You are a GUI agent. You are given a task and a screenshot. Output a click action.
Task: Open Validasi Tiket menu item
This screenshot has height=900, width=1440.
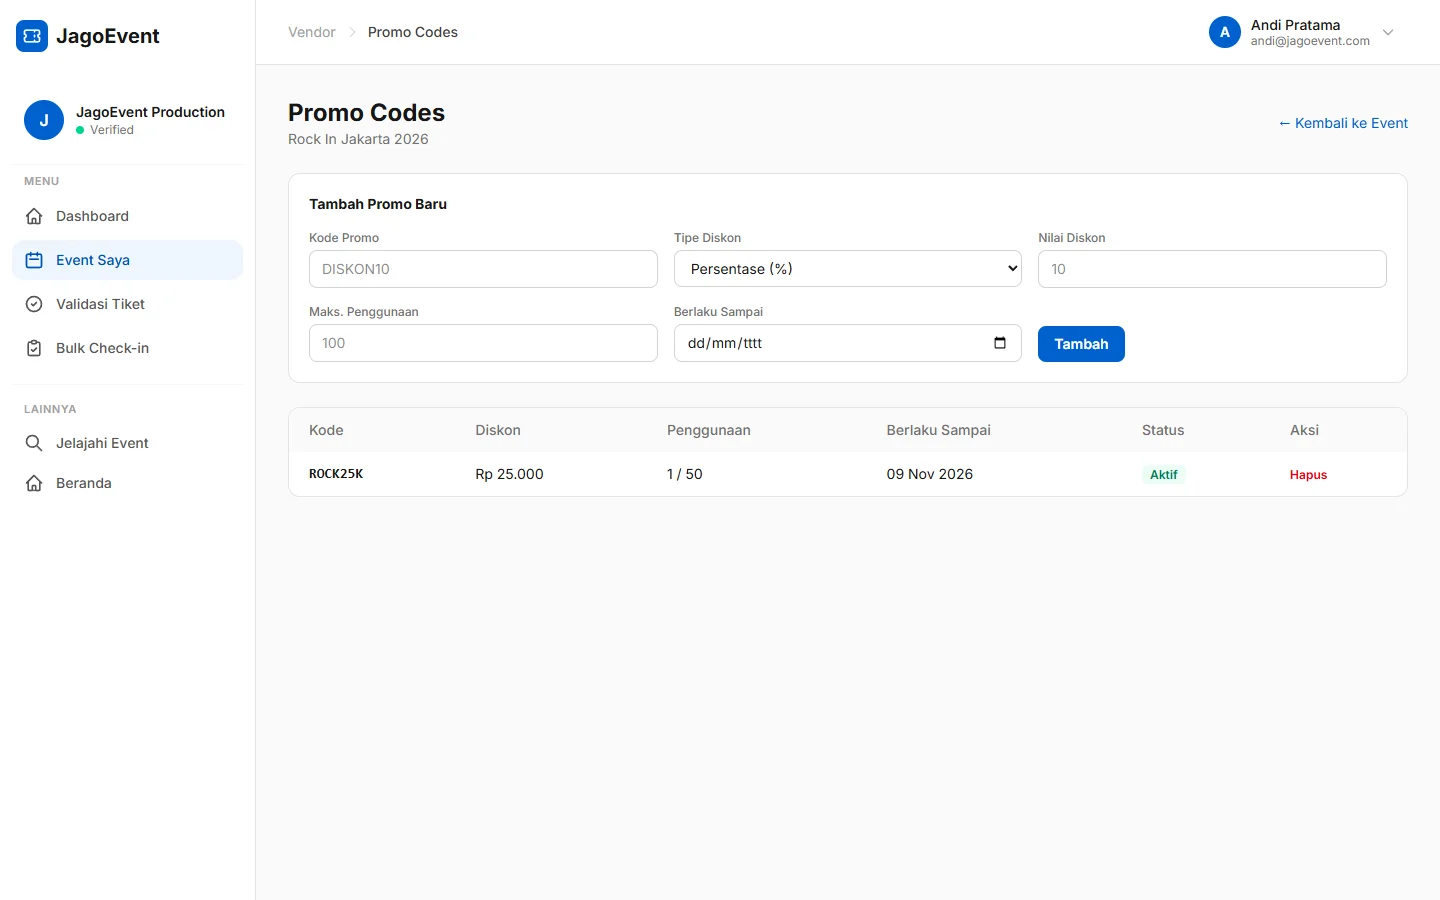pyautogui.click(x=127, y=304)
